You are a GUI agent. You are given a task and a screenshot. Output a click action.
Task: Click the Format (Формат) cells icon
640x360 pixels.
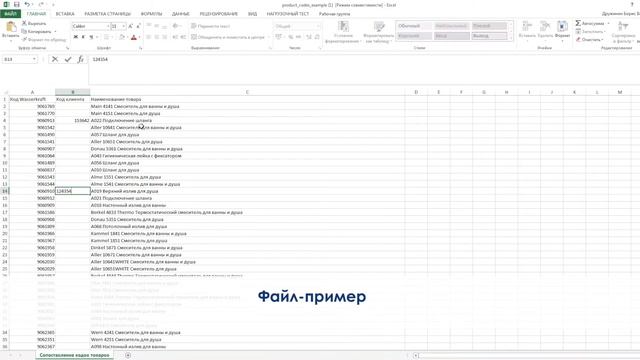(x=562, y=27)
